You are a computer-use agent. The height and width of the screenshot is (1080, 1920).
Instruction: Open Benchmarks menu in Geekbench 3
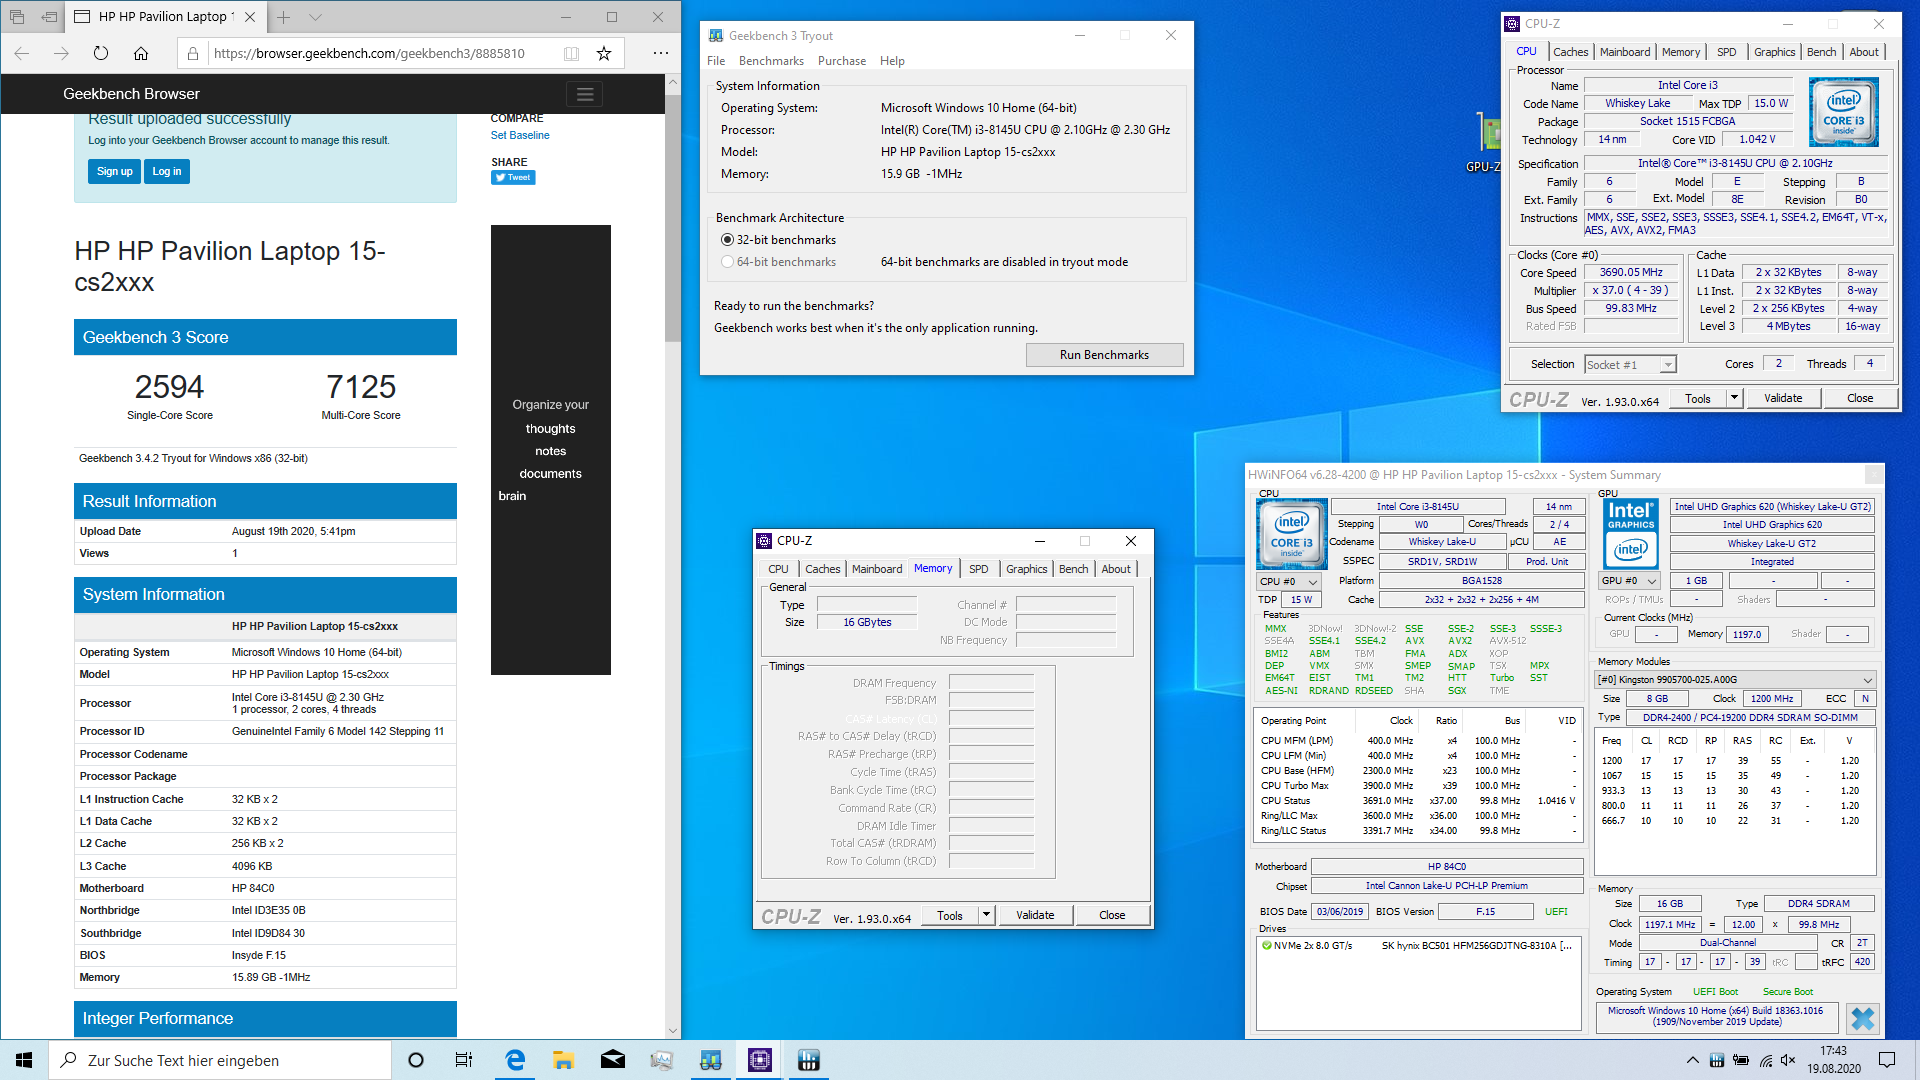[x=771, y=61]
